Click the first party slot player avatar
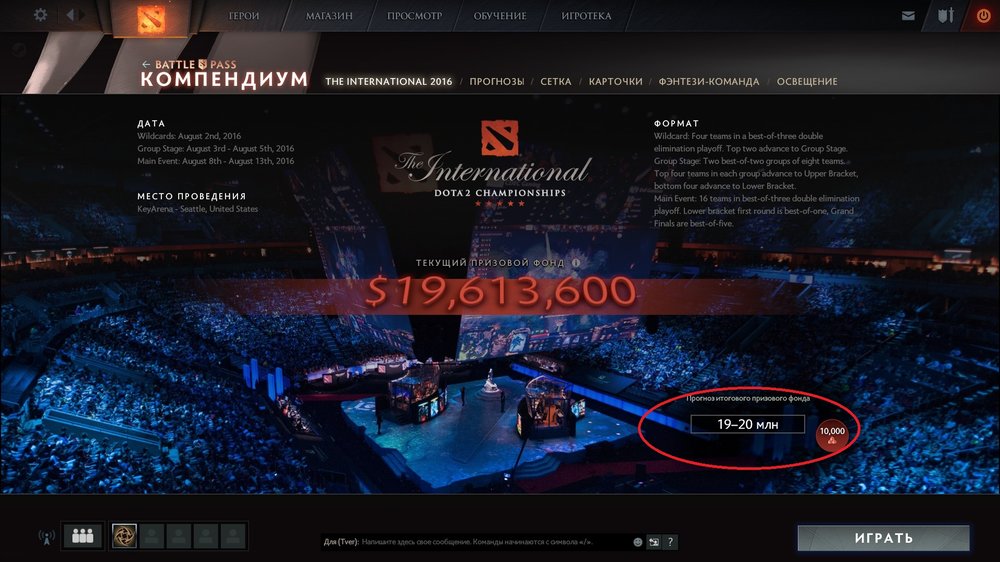The image size is (1000, 562). tap(124, 536)
